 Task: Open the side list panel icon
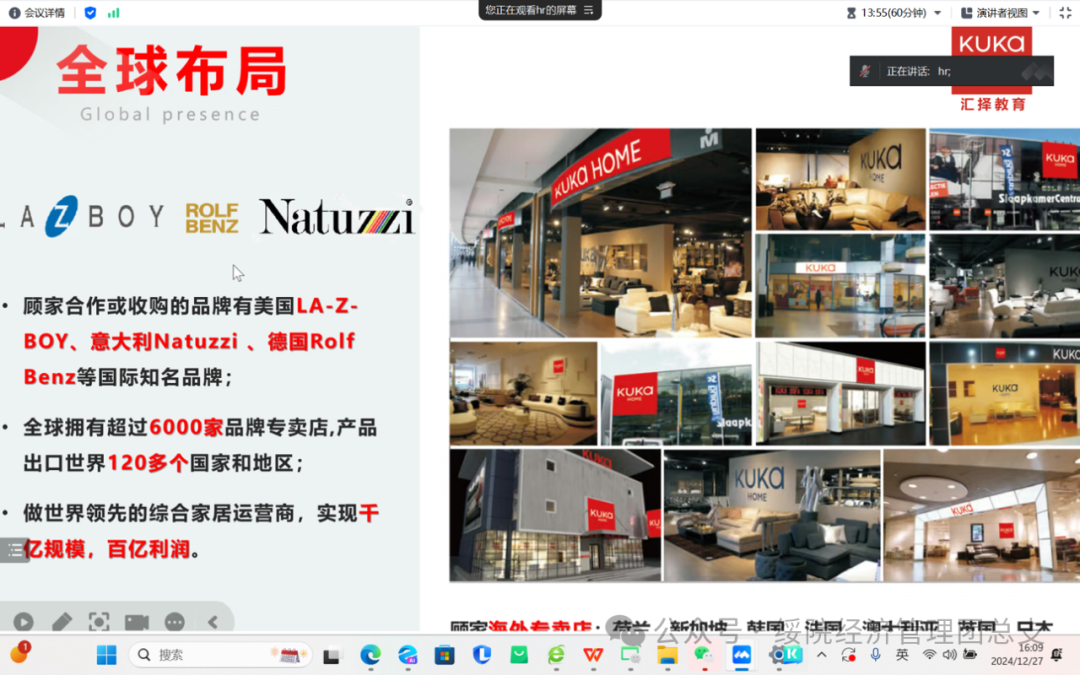[15, 549]
